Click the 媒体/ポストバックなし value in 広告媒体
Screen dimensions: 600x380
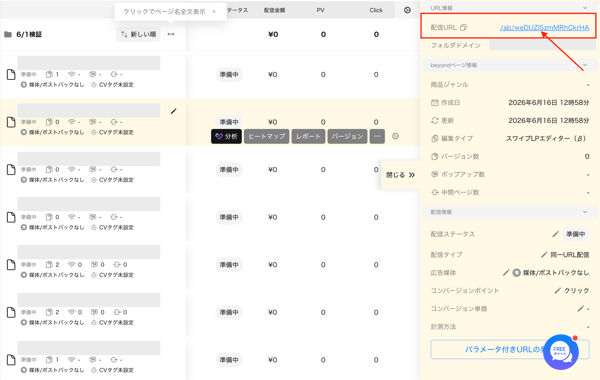pos(556,272)
